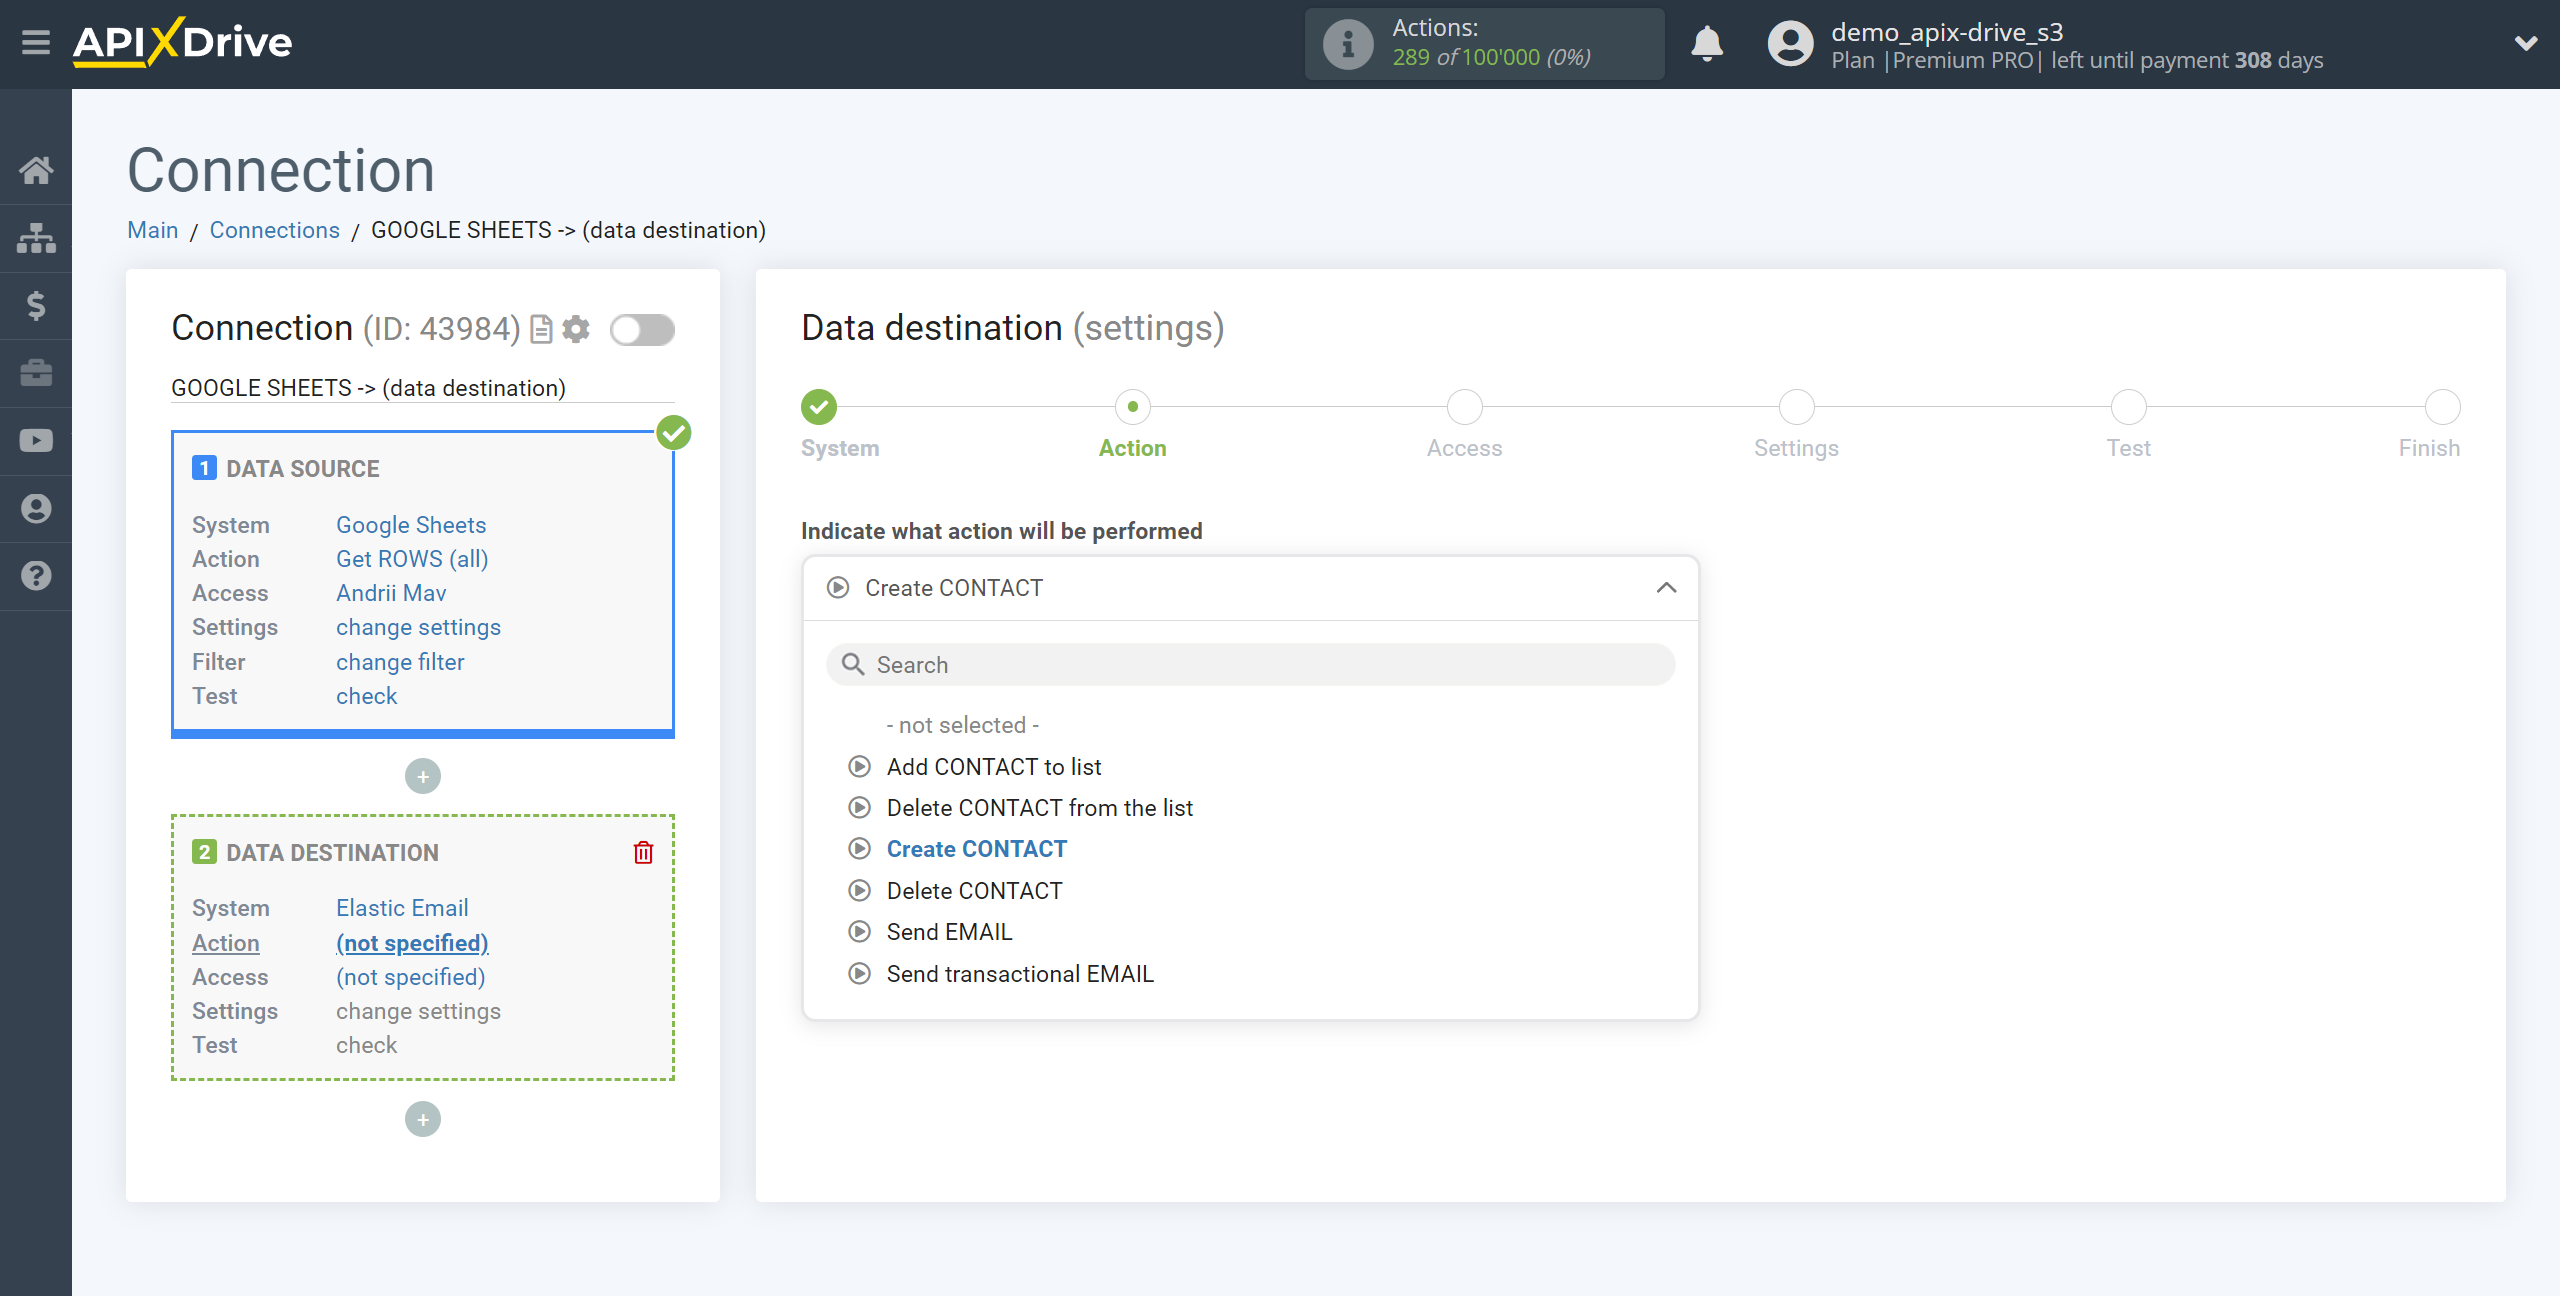This screenshot has width=2560, height=1296.
Task: Open profile sidebar icon
Action: pyautogui.click(x=36, y=509)
